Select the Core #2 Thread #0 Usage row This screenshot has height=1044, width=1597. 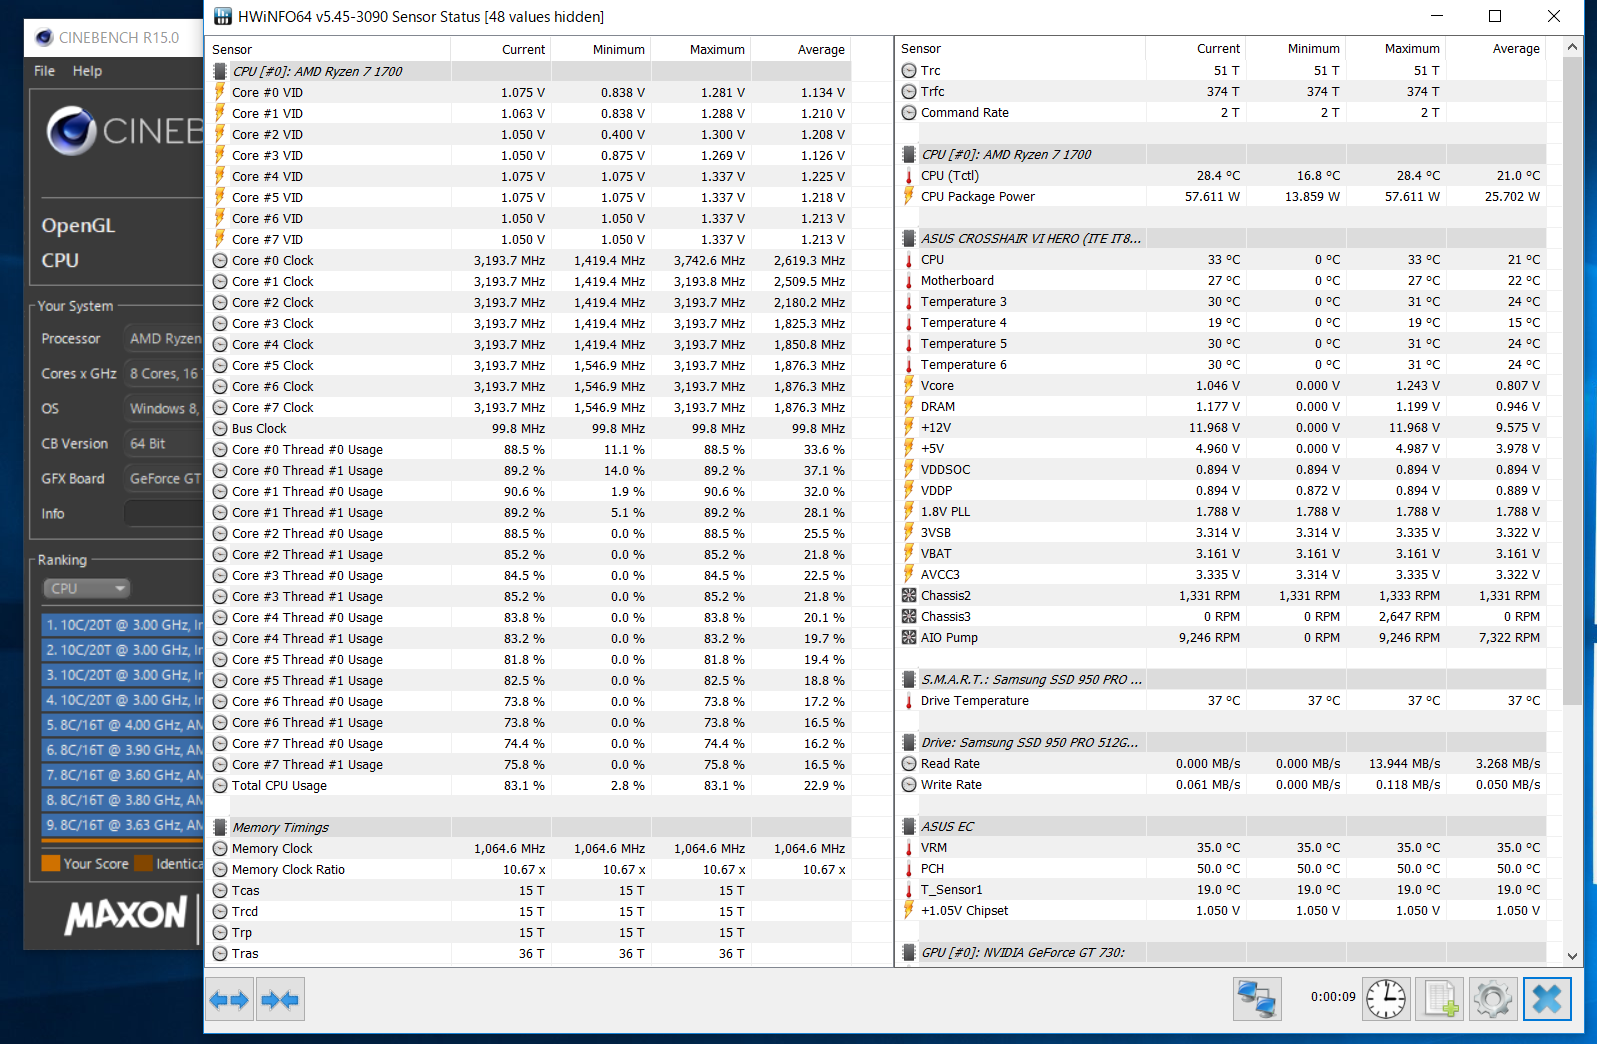(x=531, y=533)
